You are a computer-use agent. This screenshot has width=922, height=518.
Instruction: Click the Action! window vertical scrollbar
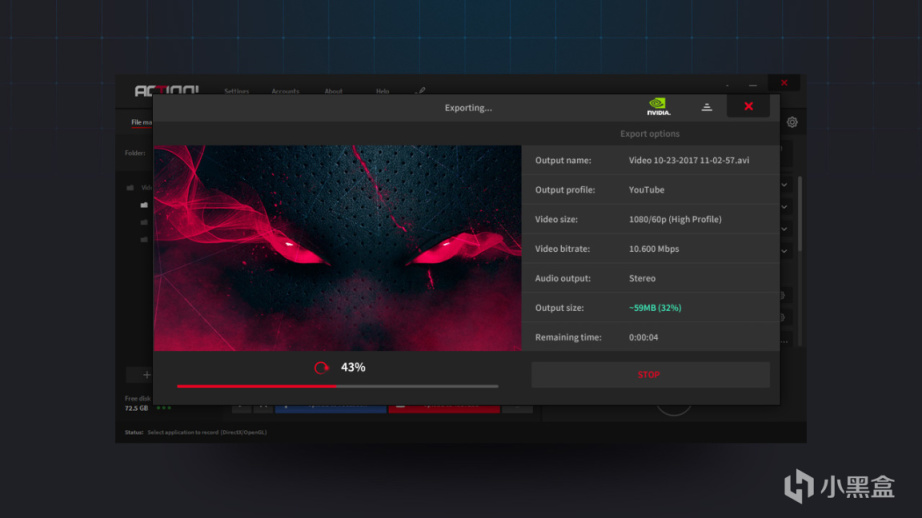[x=800, y=213]
